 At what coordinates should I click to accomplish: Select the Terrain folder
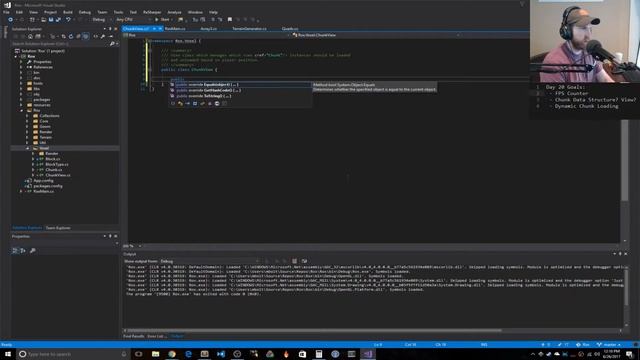(45, 137)
